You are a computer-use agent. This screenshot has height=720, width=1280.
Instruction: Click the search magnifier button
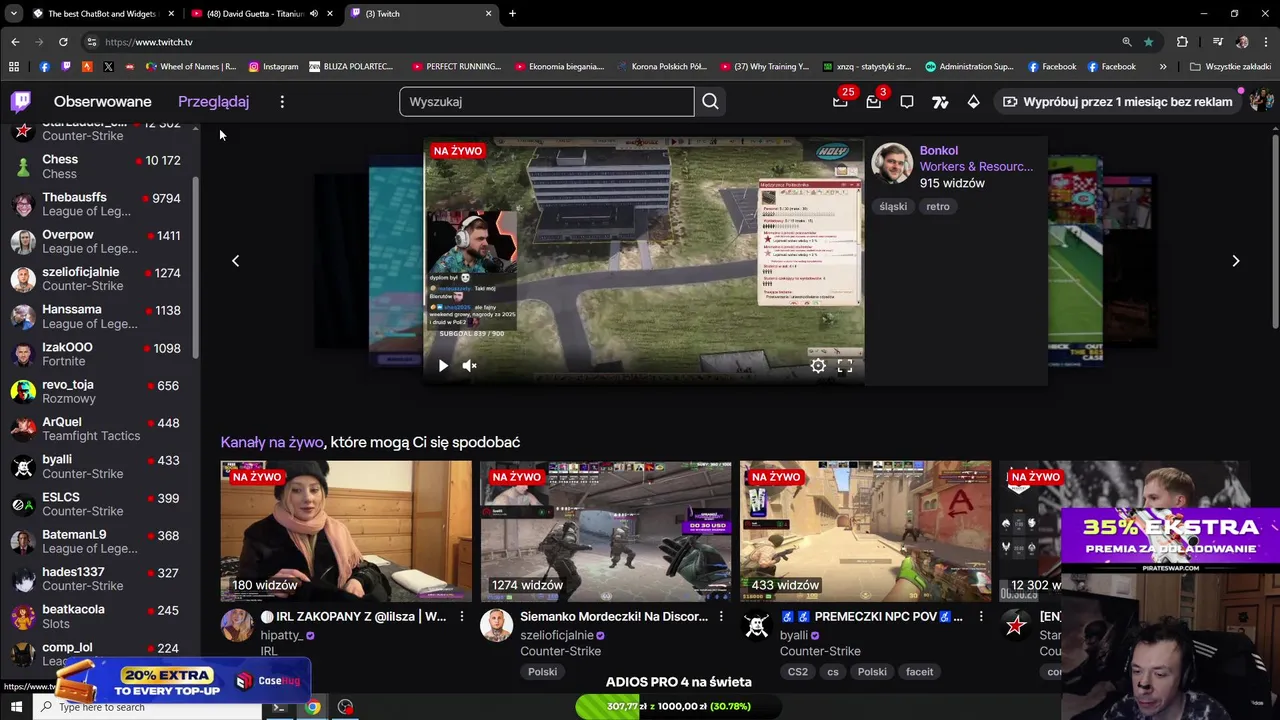(x=710, y=102)
